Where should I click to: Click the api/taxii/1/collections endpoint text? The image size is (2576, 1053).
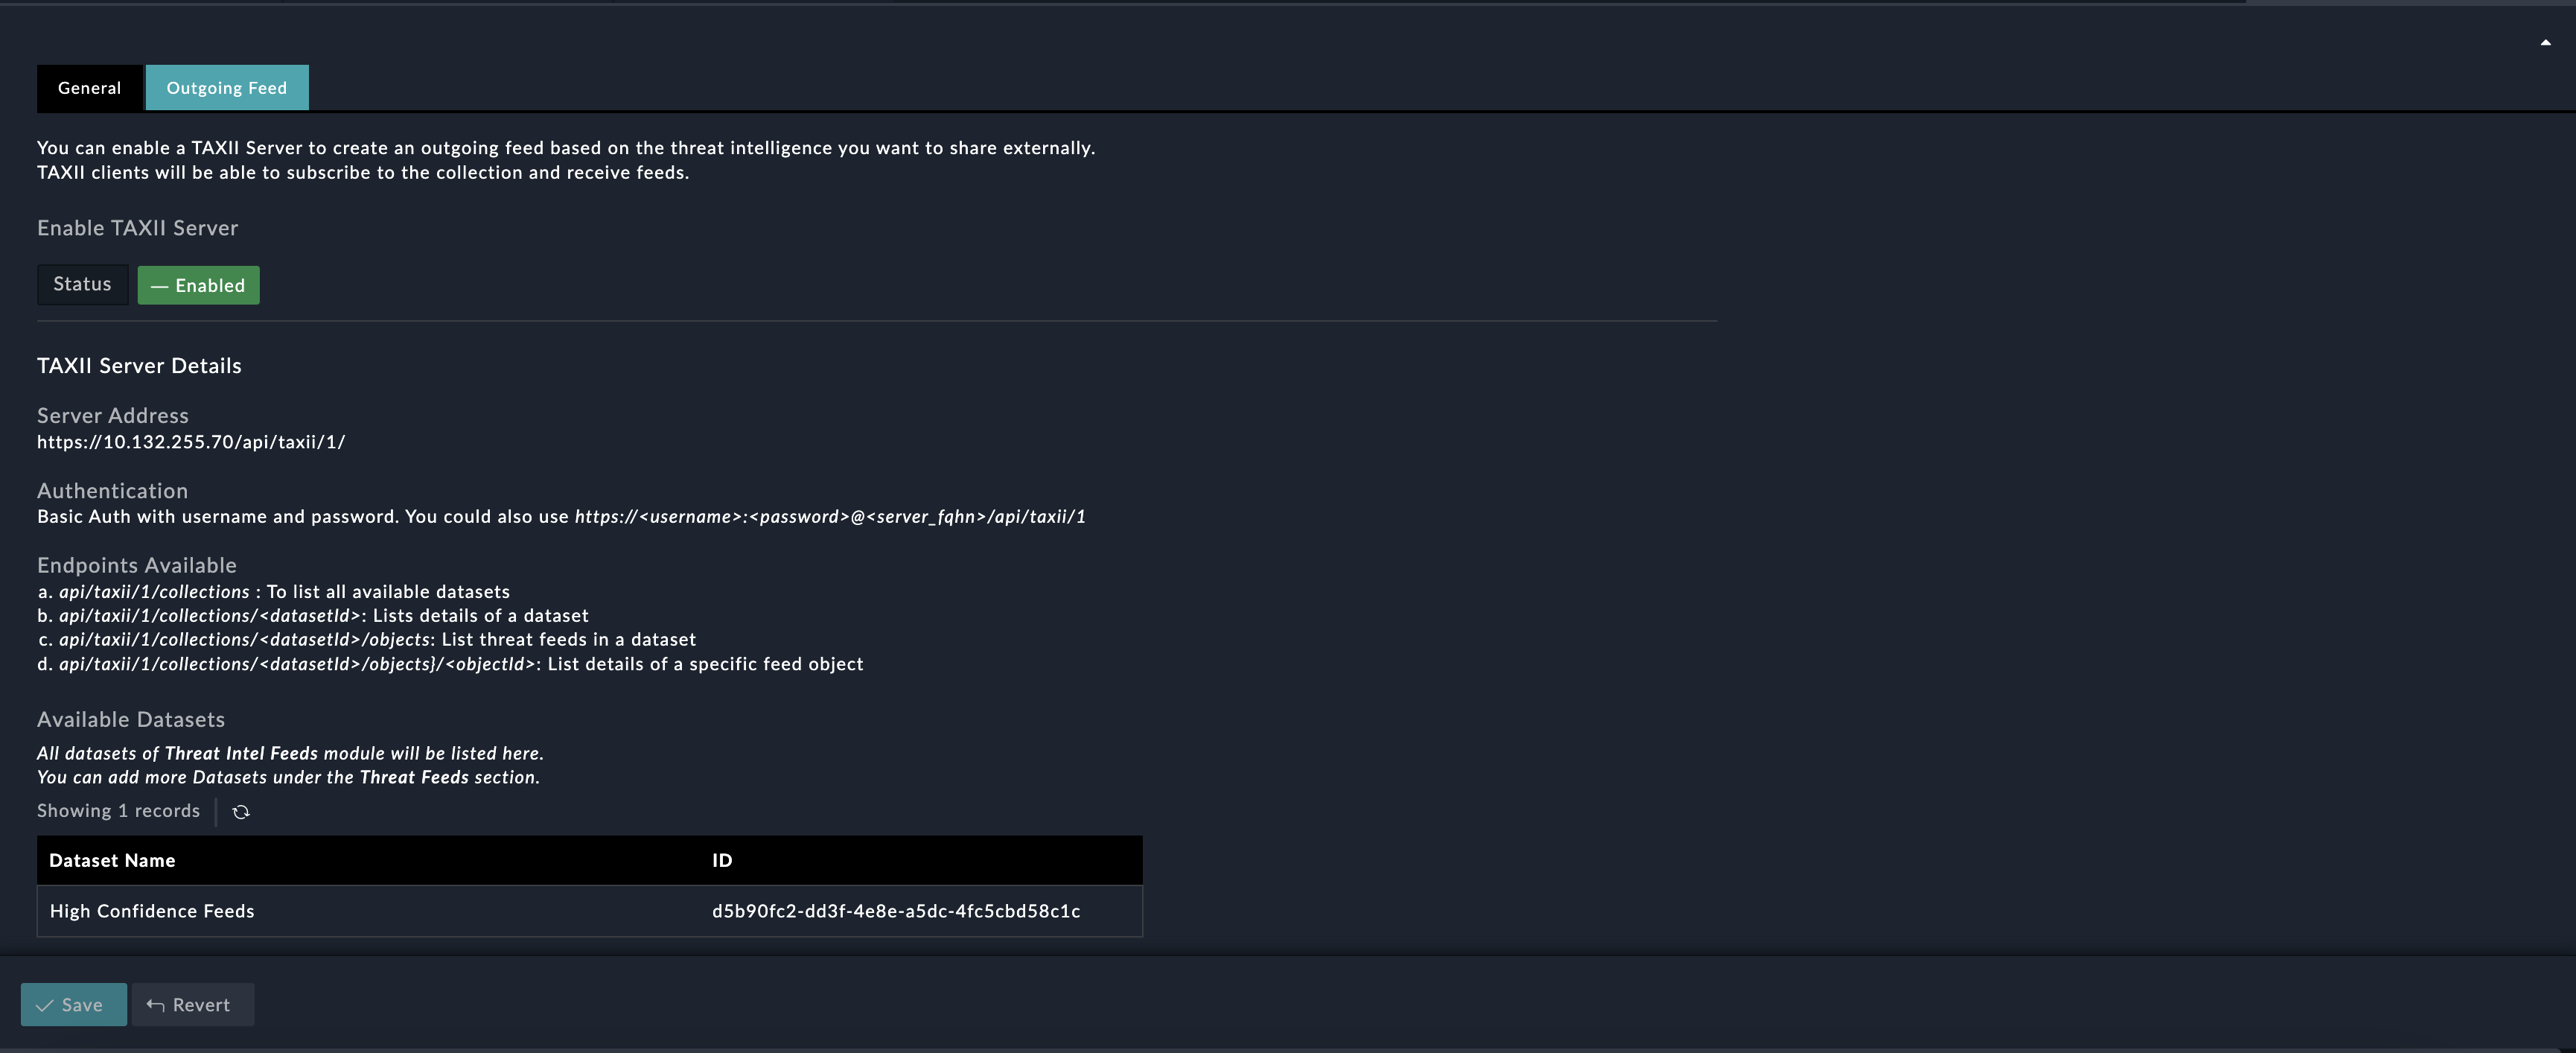(x=154, y=592)
